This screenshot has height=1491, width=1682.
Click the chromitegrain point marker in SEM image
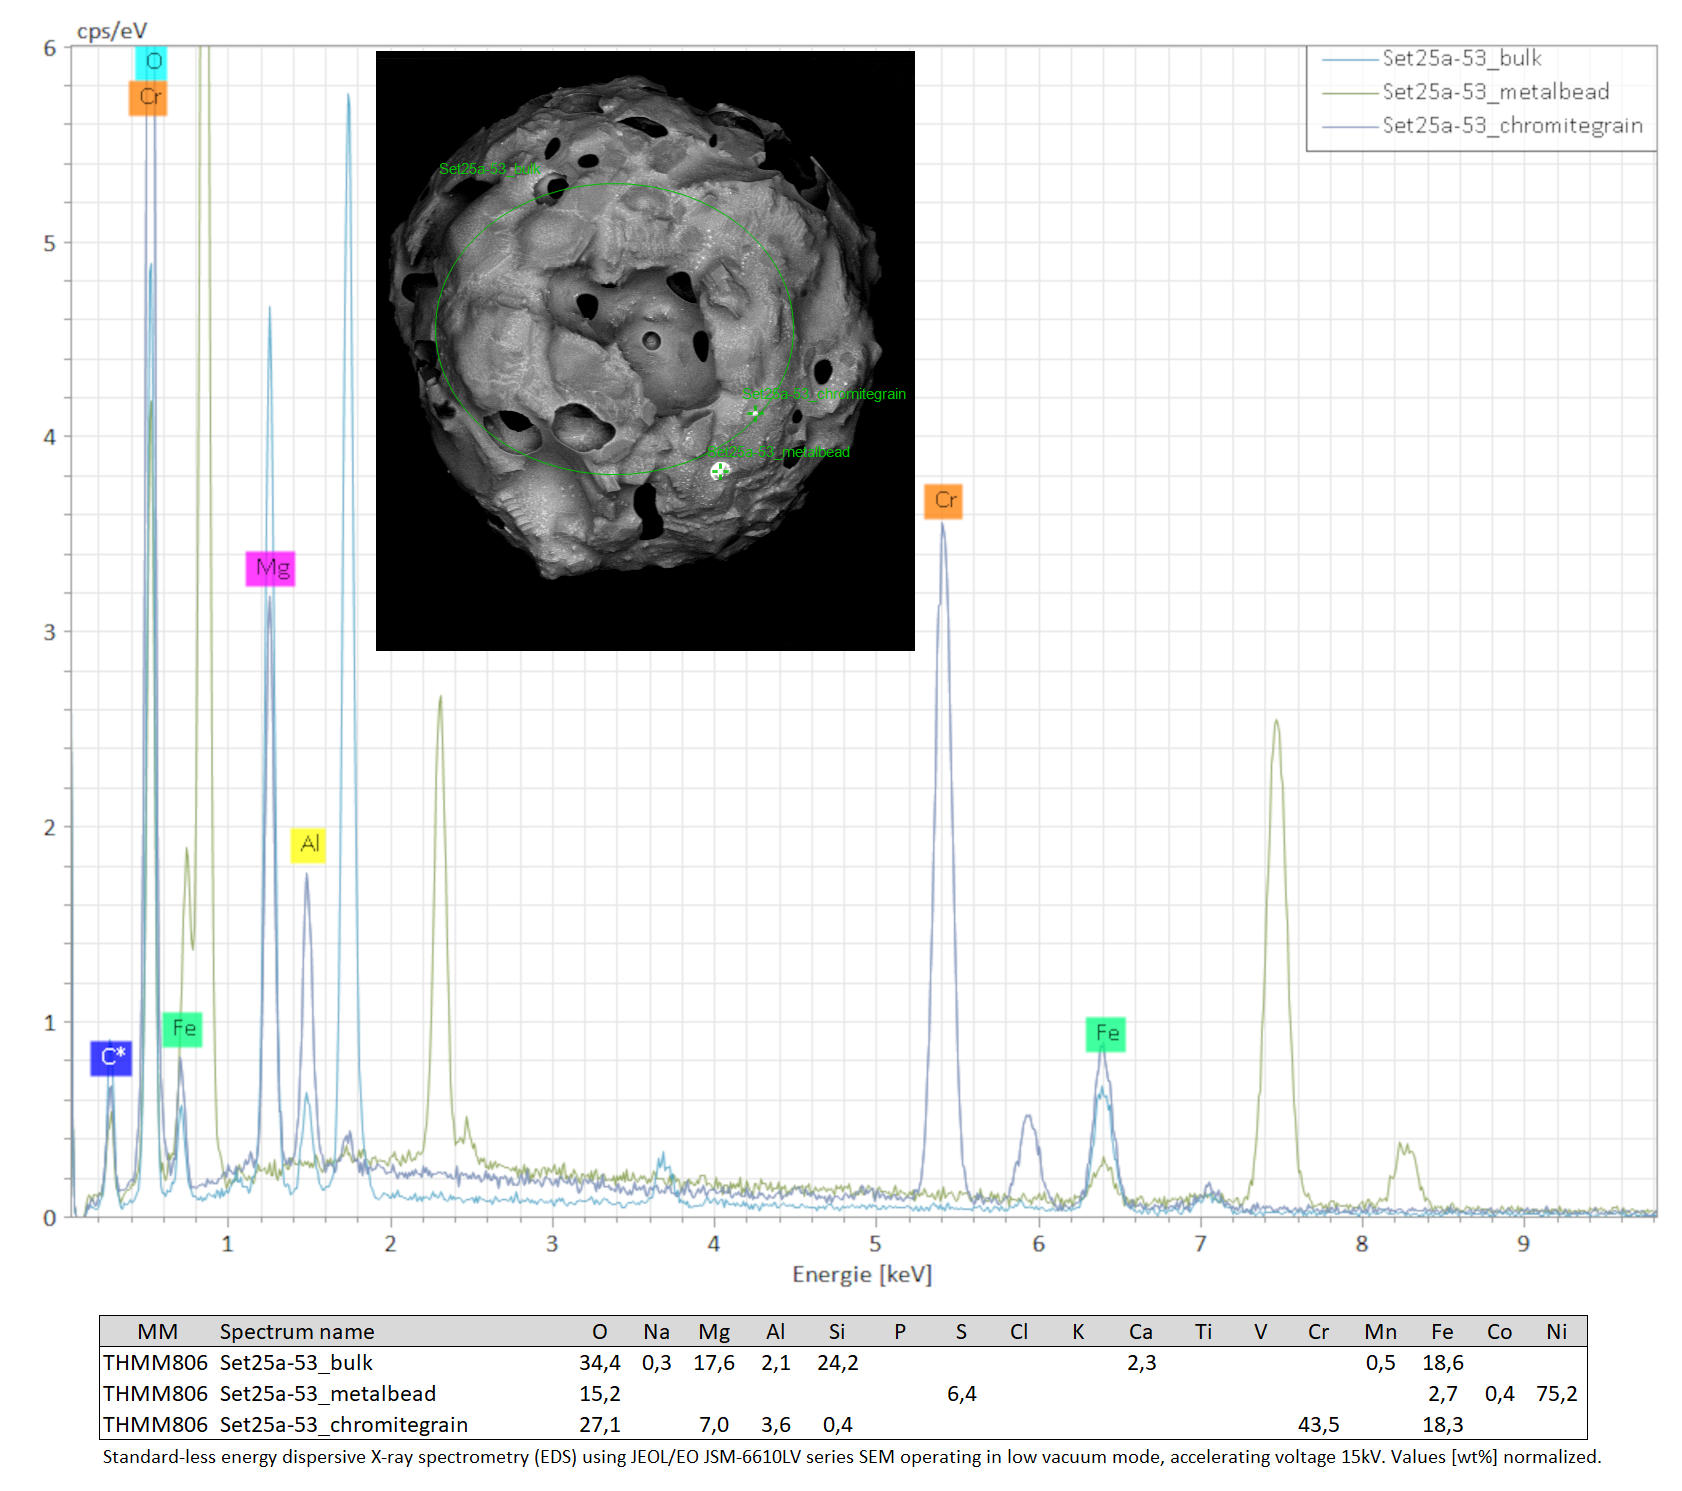(755, 412)
